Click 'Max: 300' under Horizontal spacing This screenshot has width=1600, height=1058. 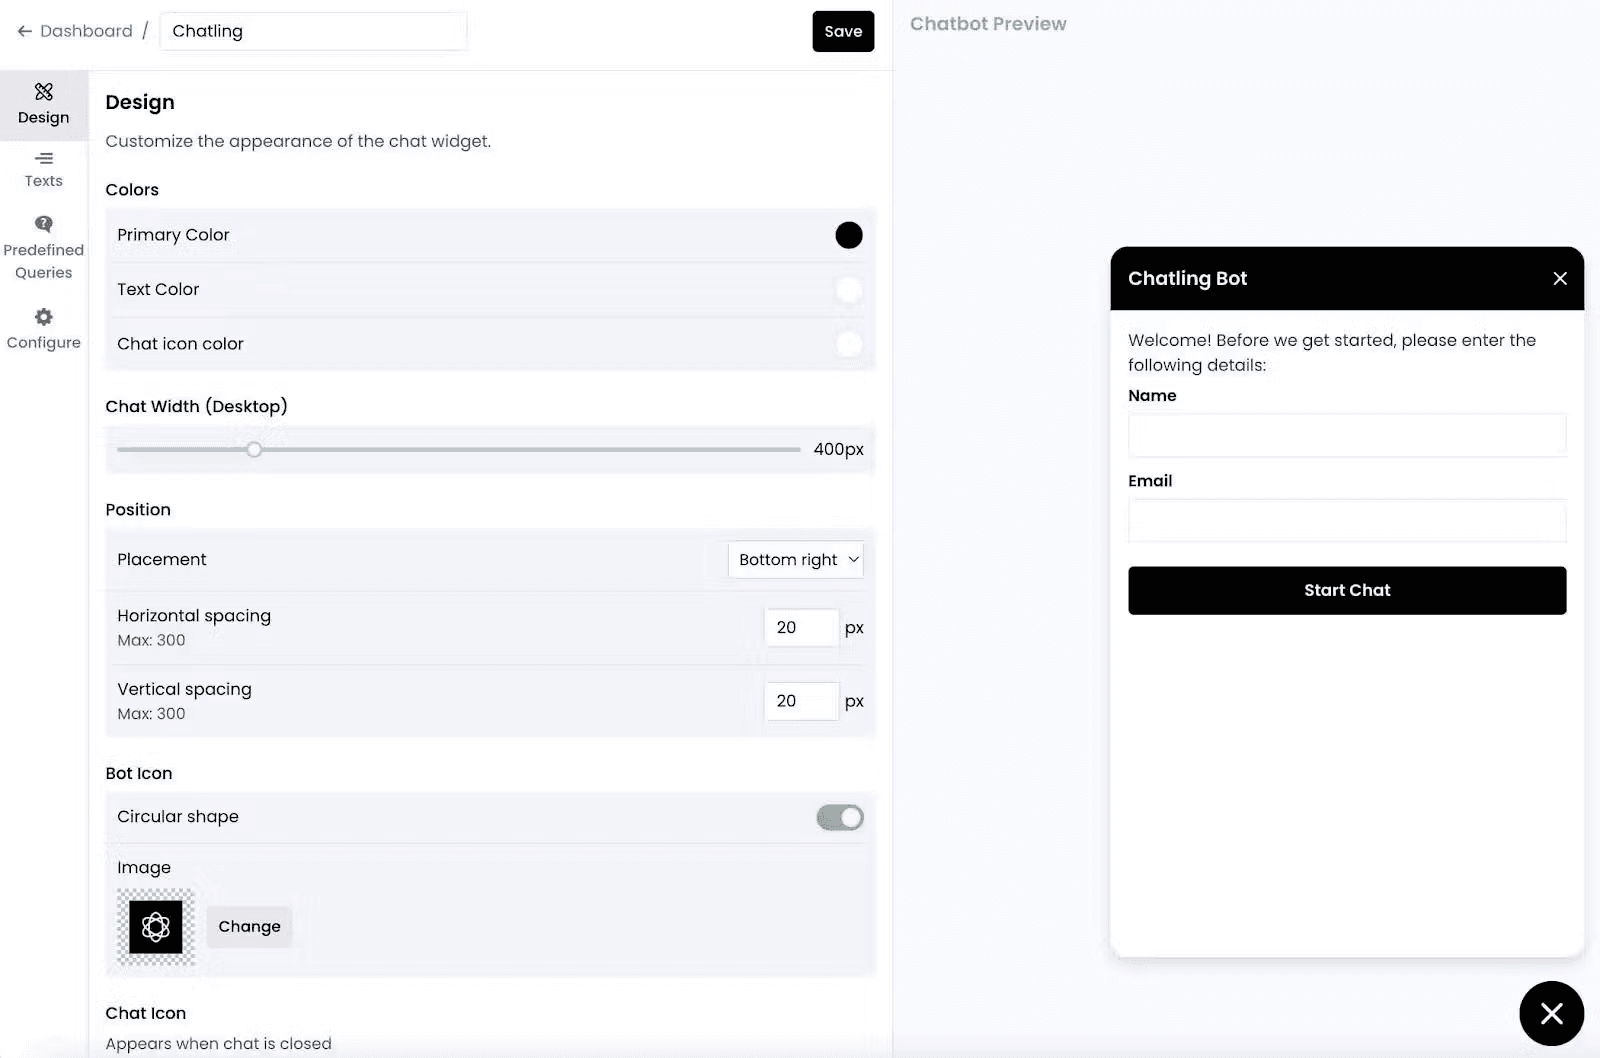tap(151, 641)
